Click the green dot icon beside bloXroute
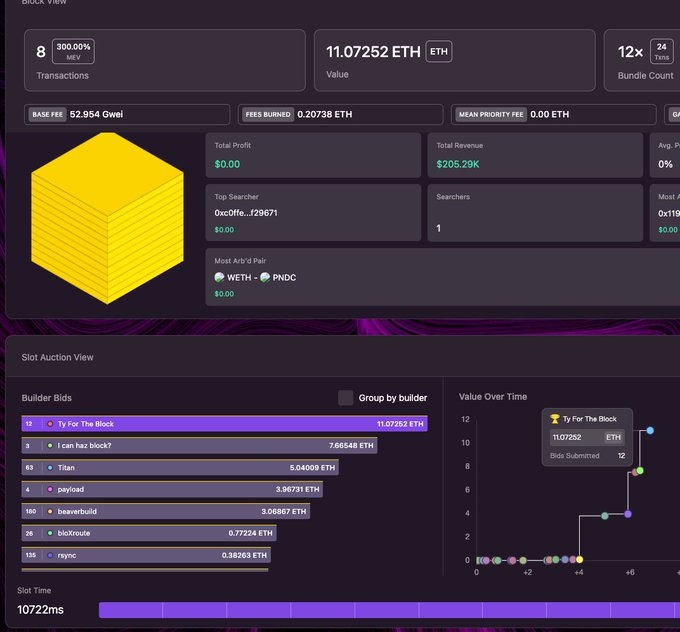 point(50,533)
